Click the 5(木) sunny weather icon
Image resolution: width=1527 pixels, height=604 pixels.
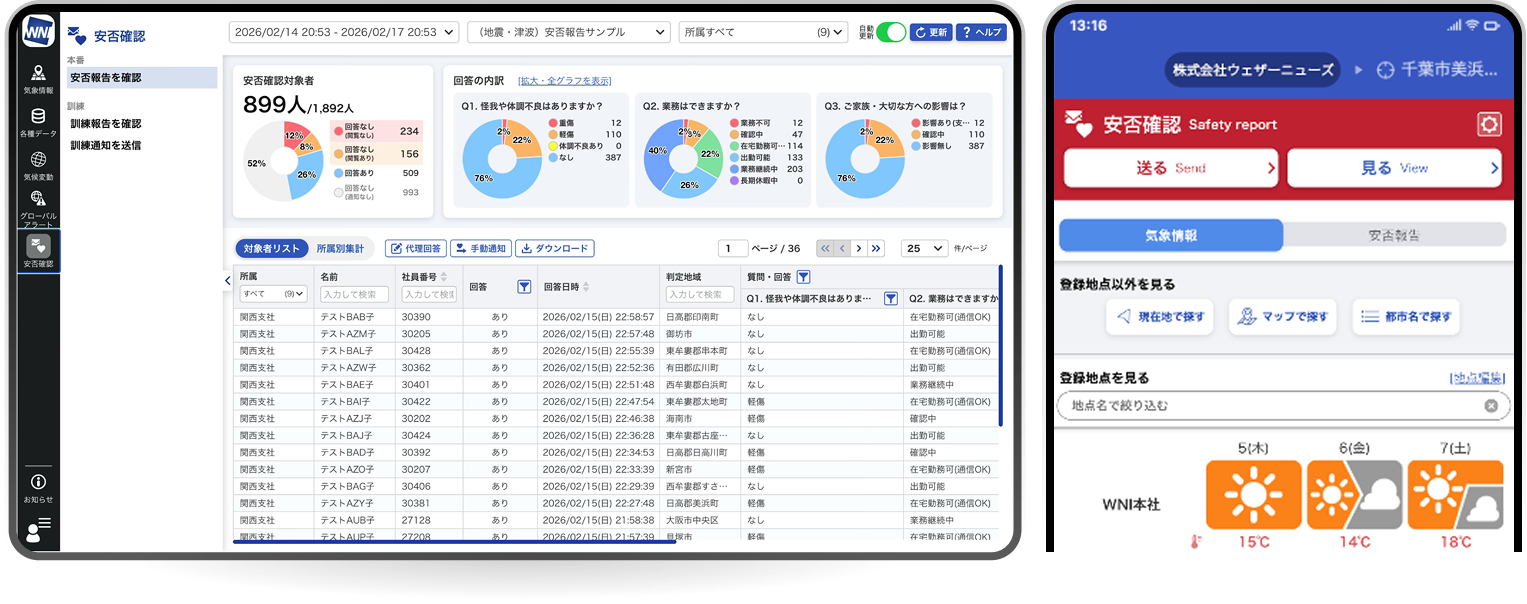click(x=1254, y=494)
